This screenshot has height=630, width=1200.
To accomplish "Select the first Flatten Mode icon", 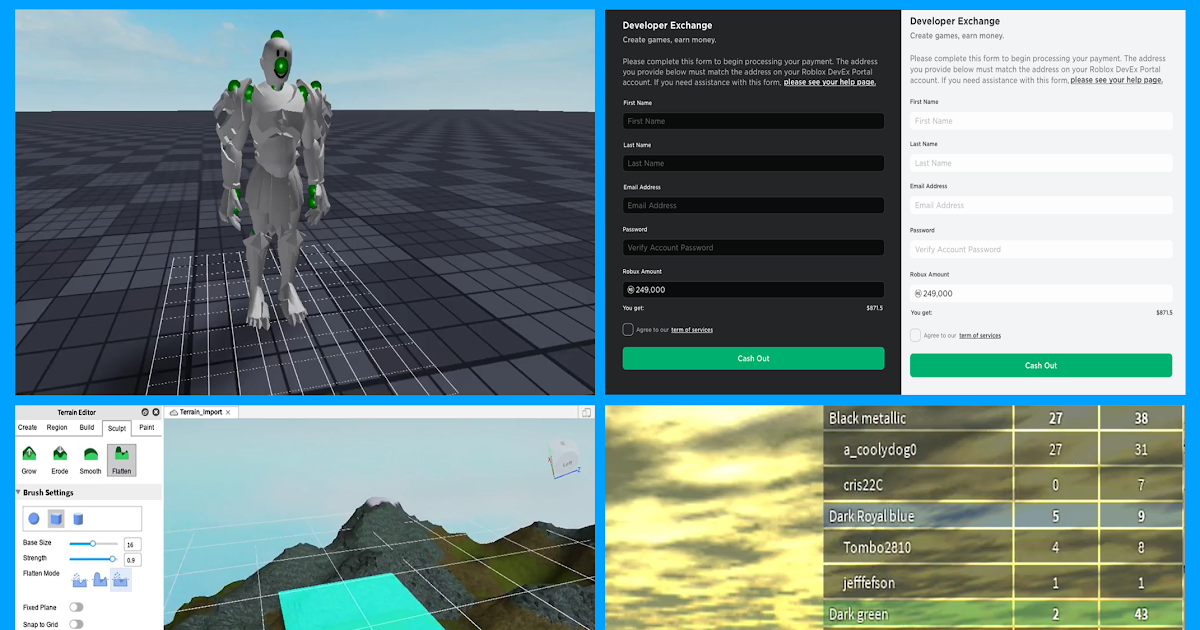I will pos(80,579).
